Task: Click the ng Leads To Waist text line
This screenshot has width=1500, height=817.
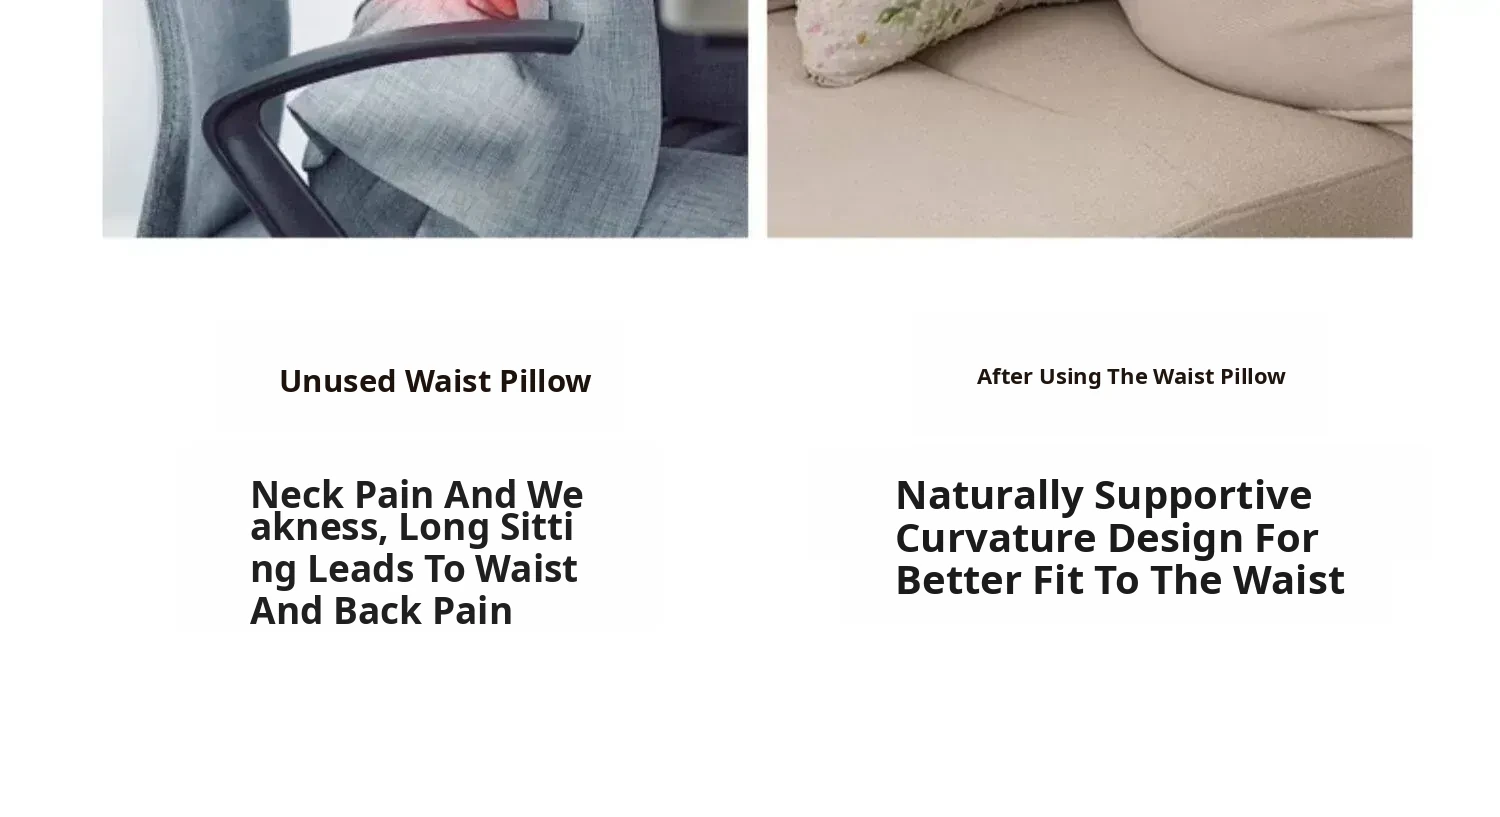Action: [414, 569]
